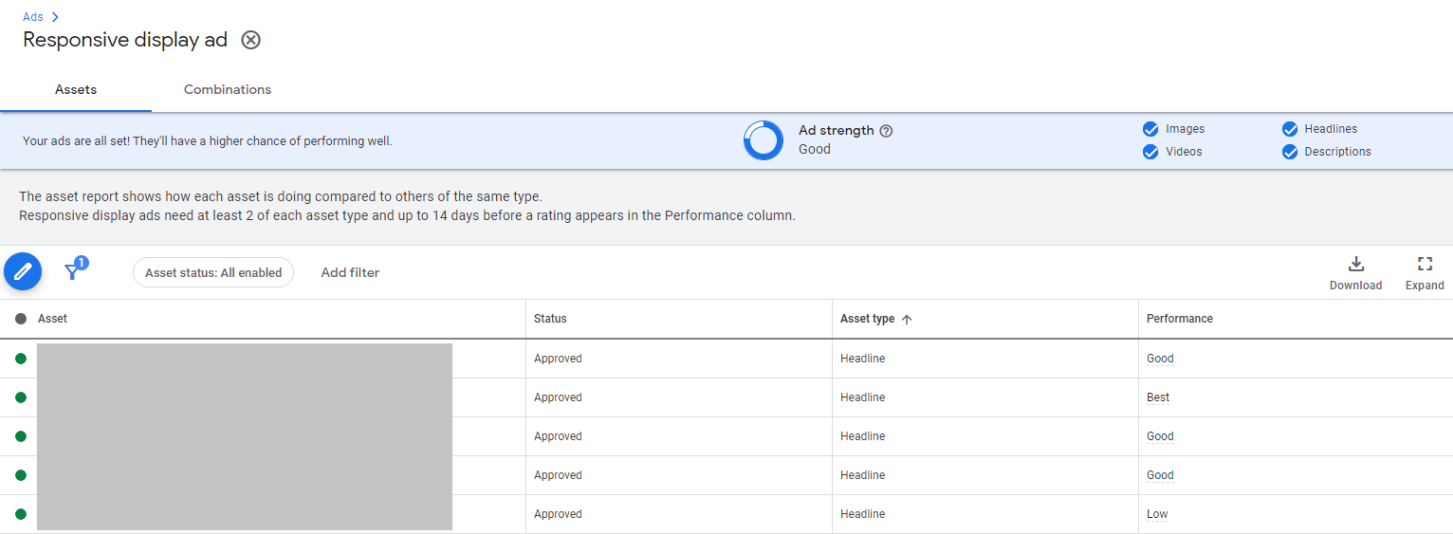The image size is (1453, 534).
Task: Open Asset status: All enabled filter chip
Action: [x=213, y=272]
